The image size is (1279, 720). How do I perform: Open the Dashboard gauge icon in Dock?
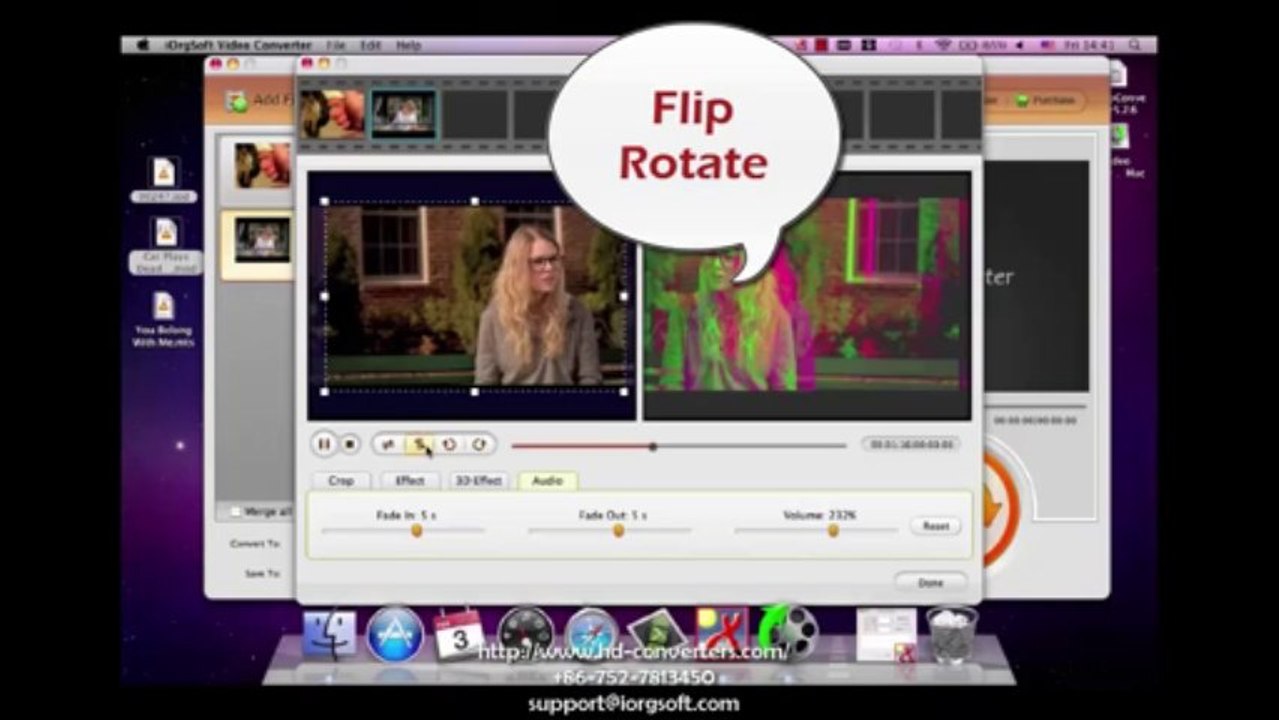pyautogui.click(x=525, y=635)
